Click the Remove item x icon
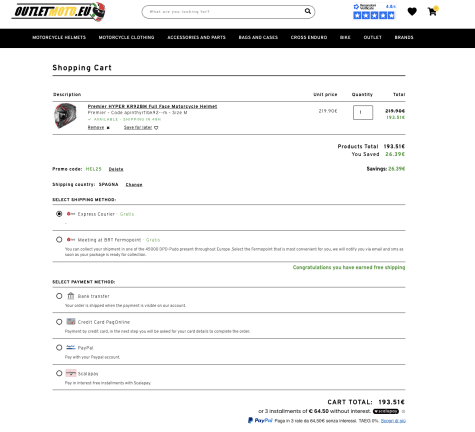Screen dimensions: 475x432 pos(108,128)
